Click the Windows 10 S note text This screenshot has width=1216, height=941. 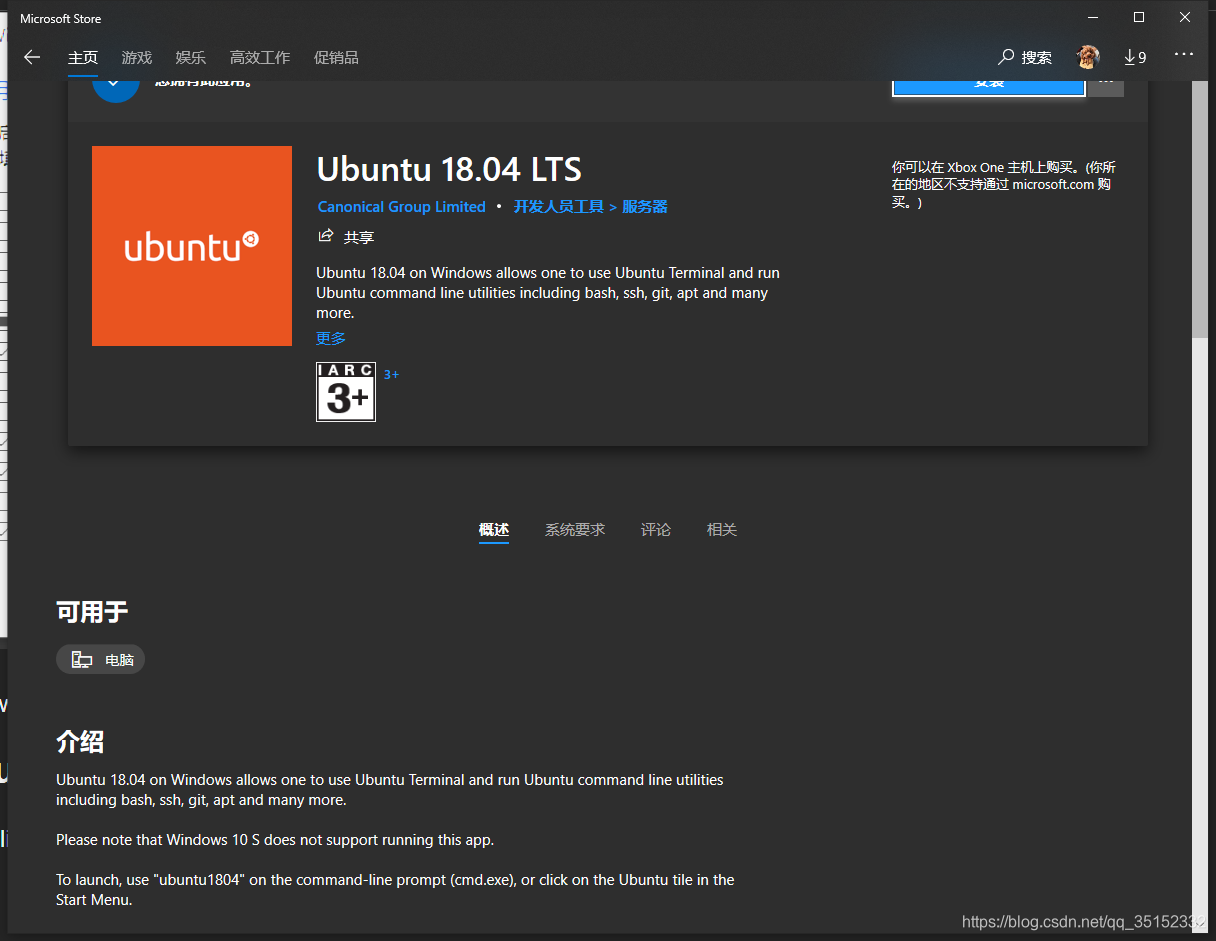tap(275, 840)
